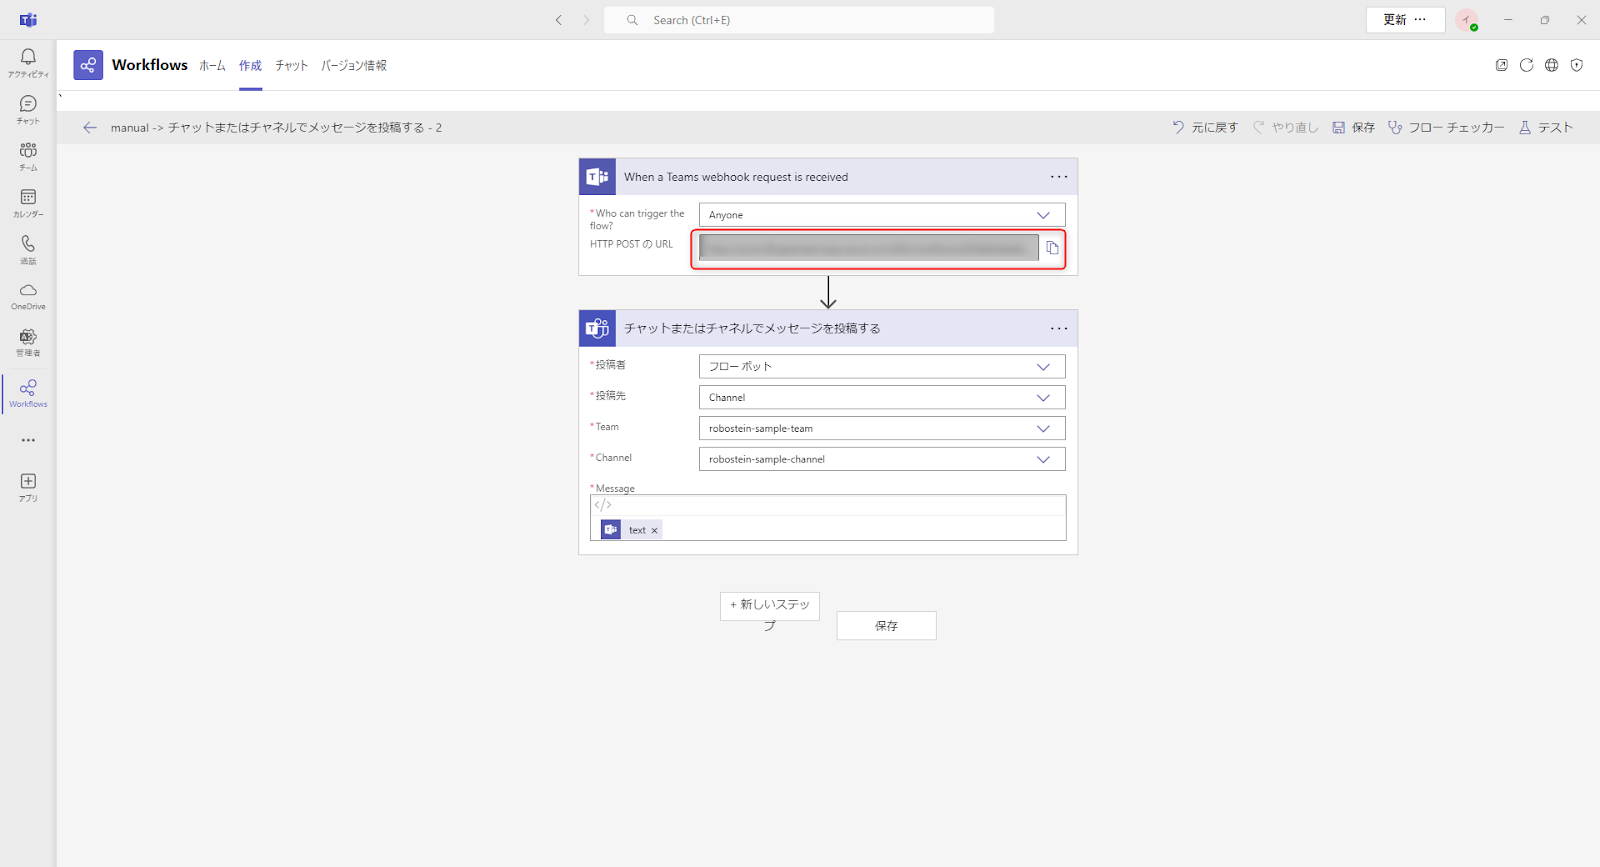Screen dimensions: 1600x867
Task: Click 元に戻す to undo
Action: pyautogui.click(x=1205, y=127)
